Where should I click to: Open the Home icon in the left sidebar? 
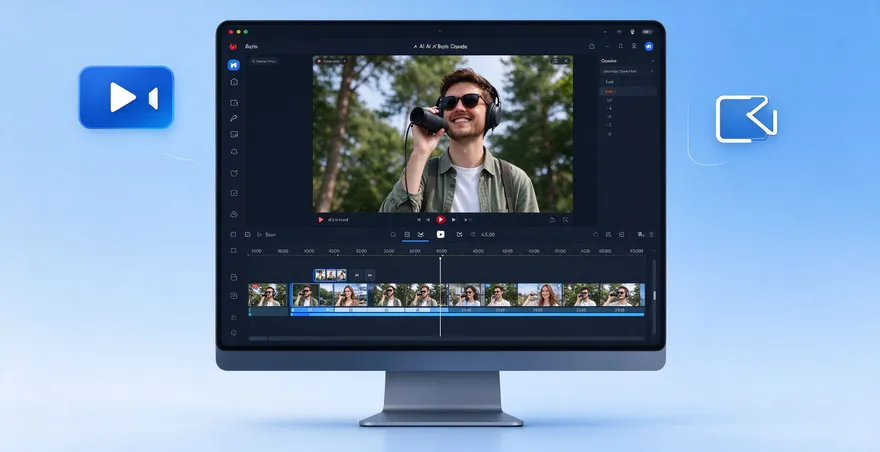(x=233, y=82)
